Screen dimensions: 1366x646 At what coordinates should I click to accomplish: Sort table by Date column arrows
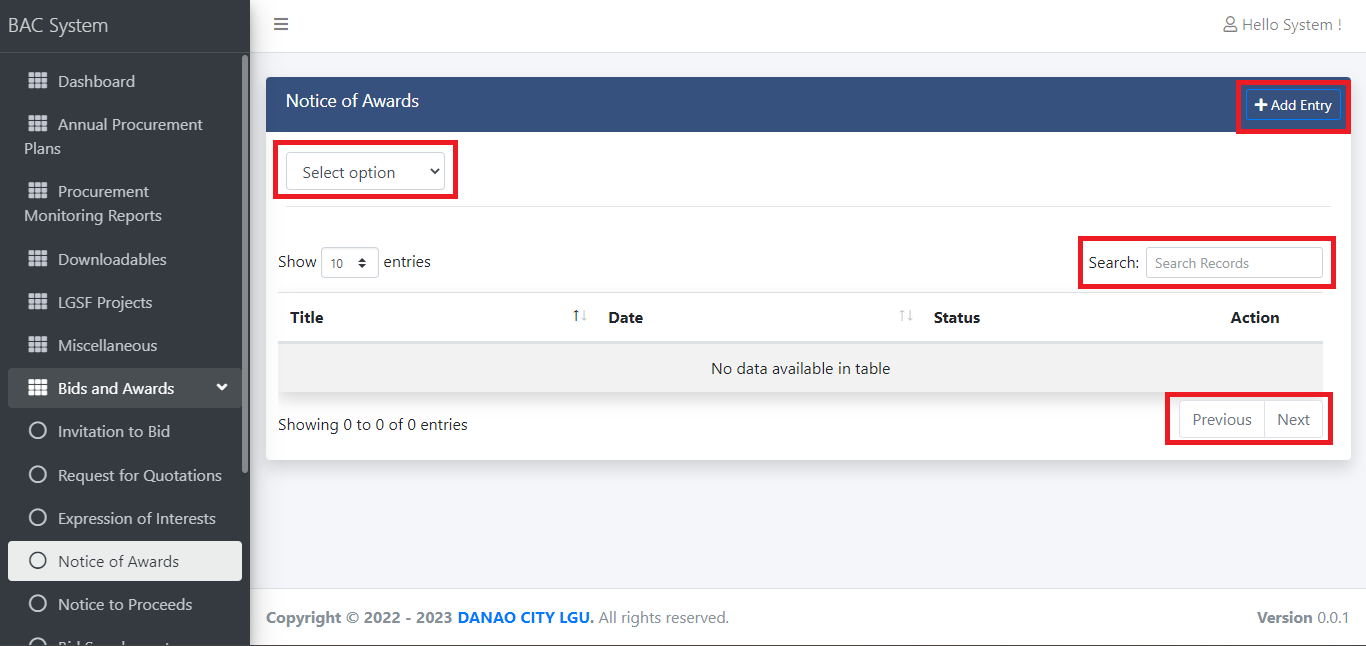tap(906, 316)
